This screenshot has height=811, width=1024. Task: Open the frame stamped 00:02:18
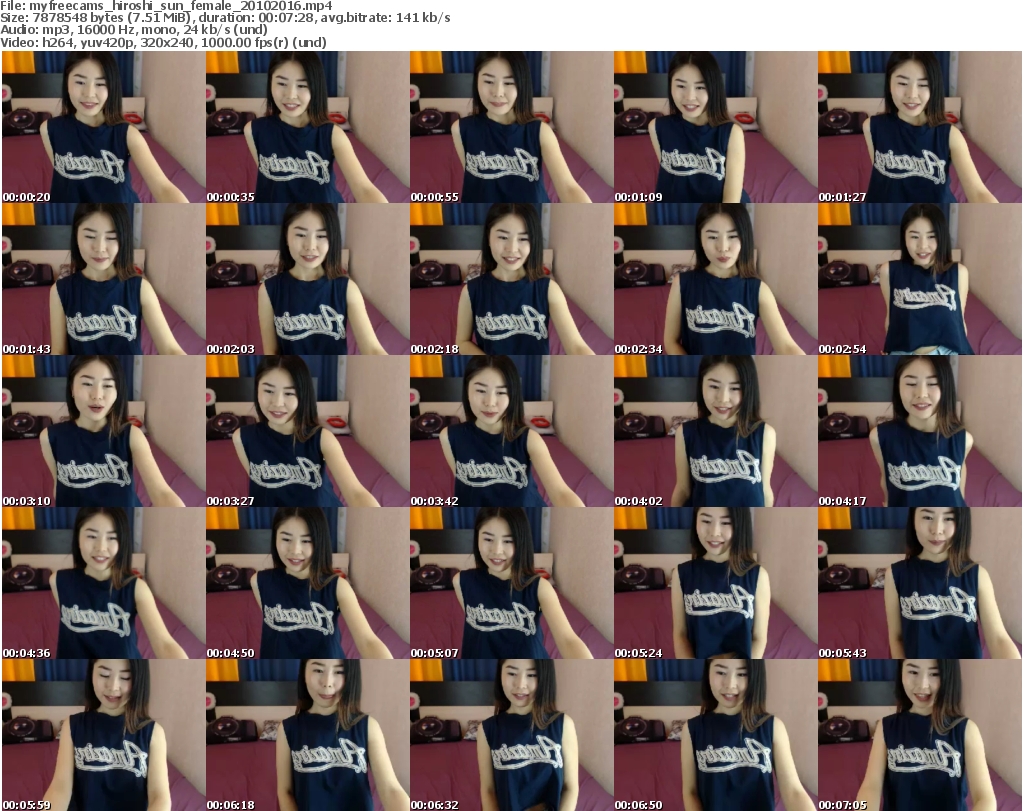click(511, 279)
